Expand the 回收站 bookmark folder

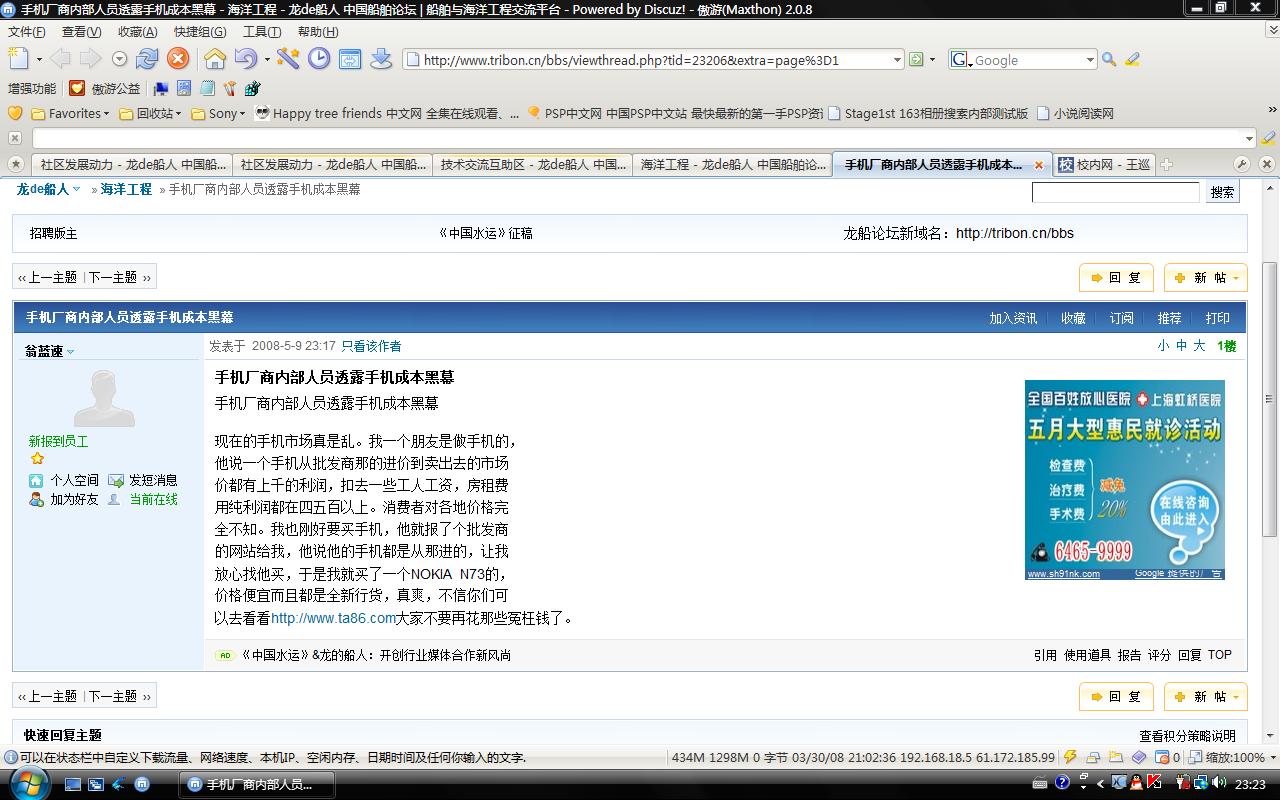tap(178, 114)
